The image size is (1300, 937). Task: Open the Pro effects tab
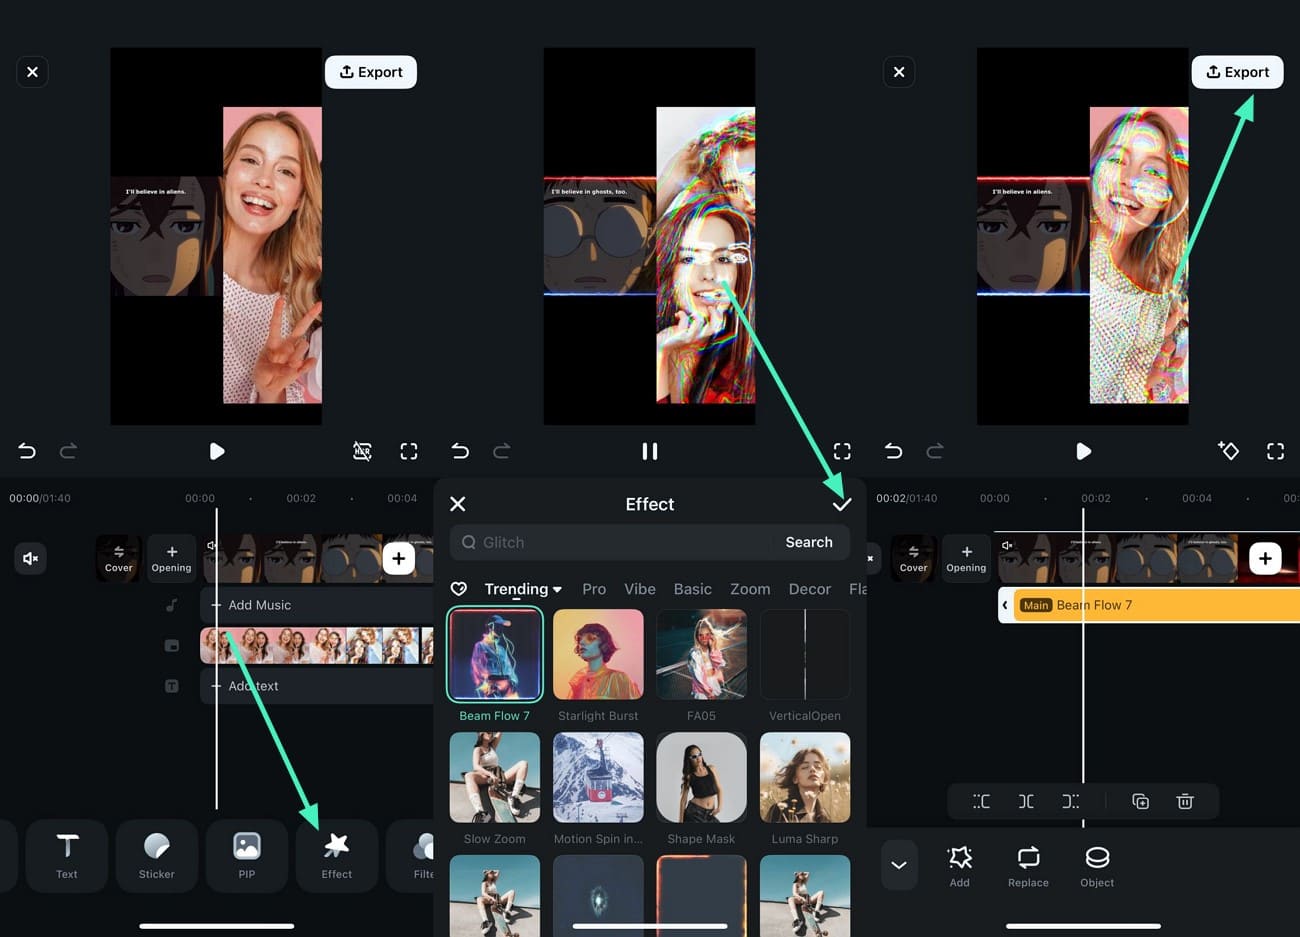(594, 589)
